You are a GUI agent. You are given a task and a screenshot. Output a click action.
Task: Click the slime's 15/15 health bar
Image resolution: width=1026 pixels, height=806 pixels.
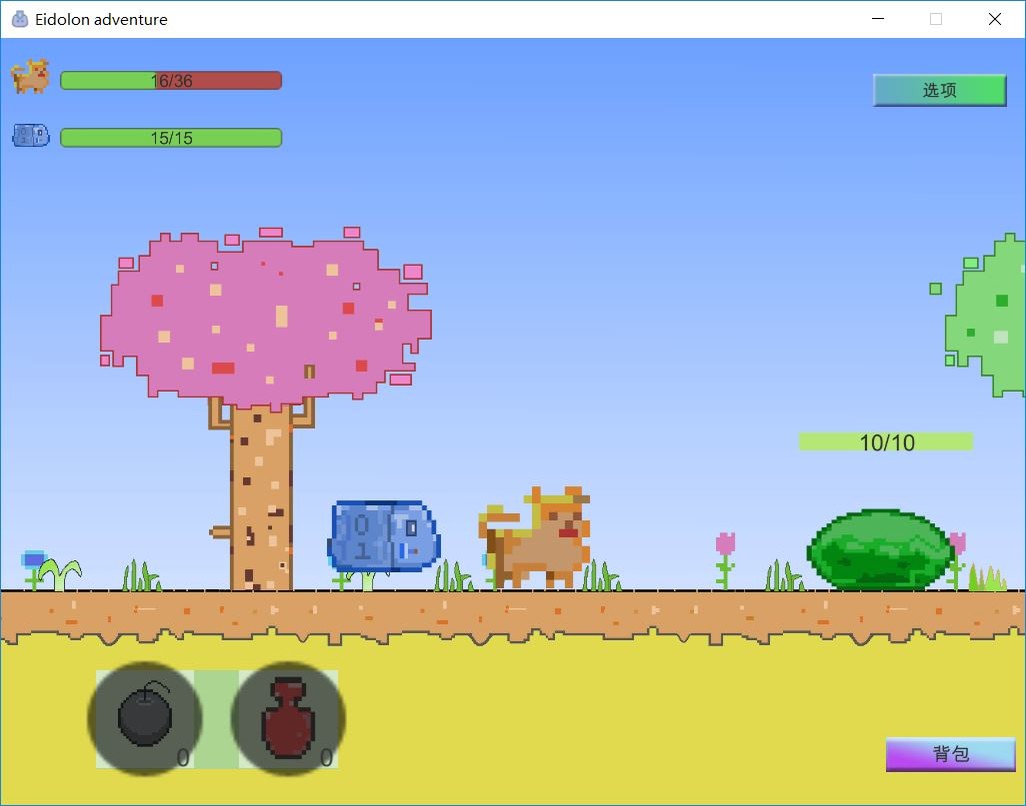point(171,138)
